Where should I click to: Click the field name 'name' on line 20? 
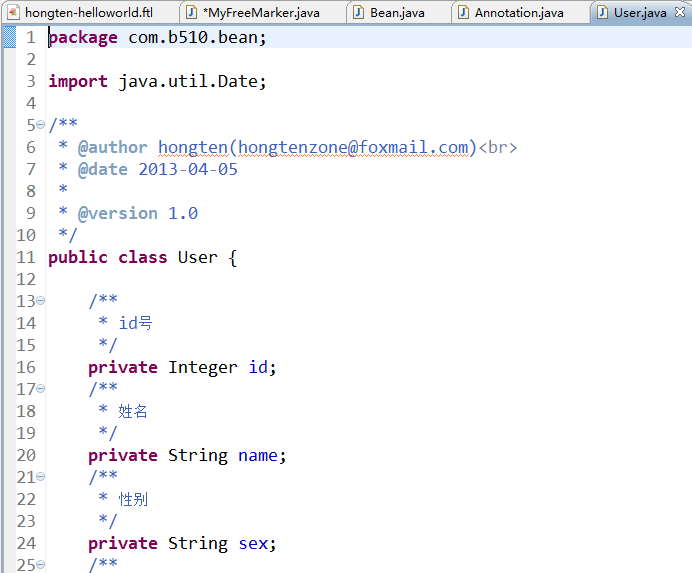(258, 456)
